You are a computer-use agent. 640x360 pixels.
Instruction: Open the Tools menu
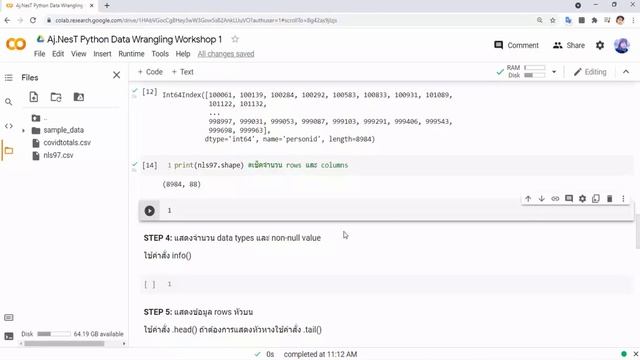click(x=160, y=54)
